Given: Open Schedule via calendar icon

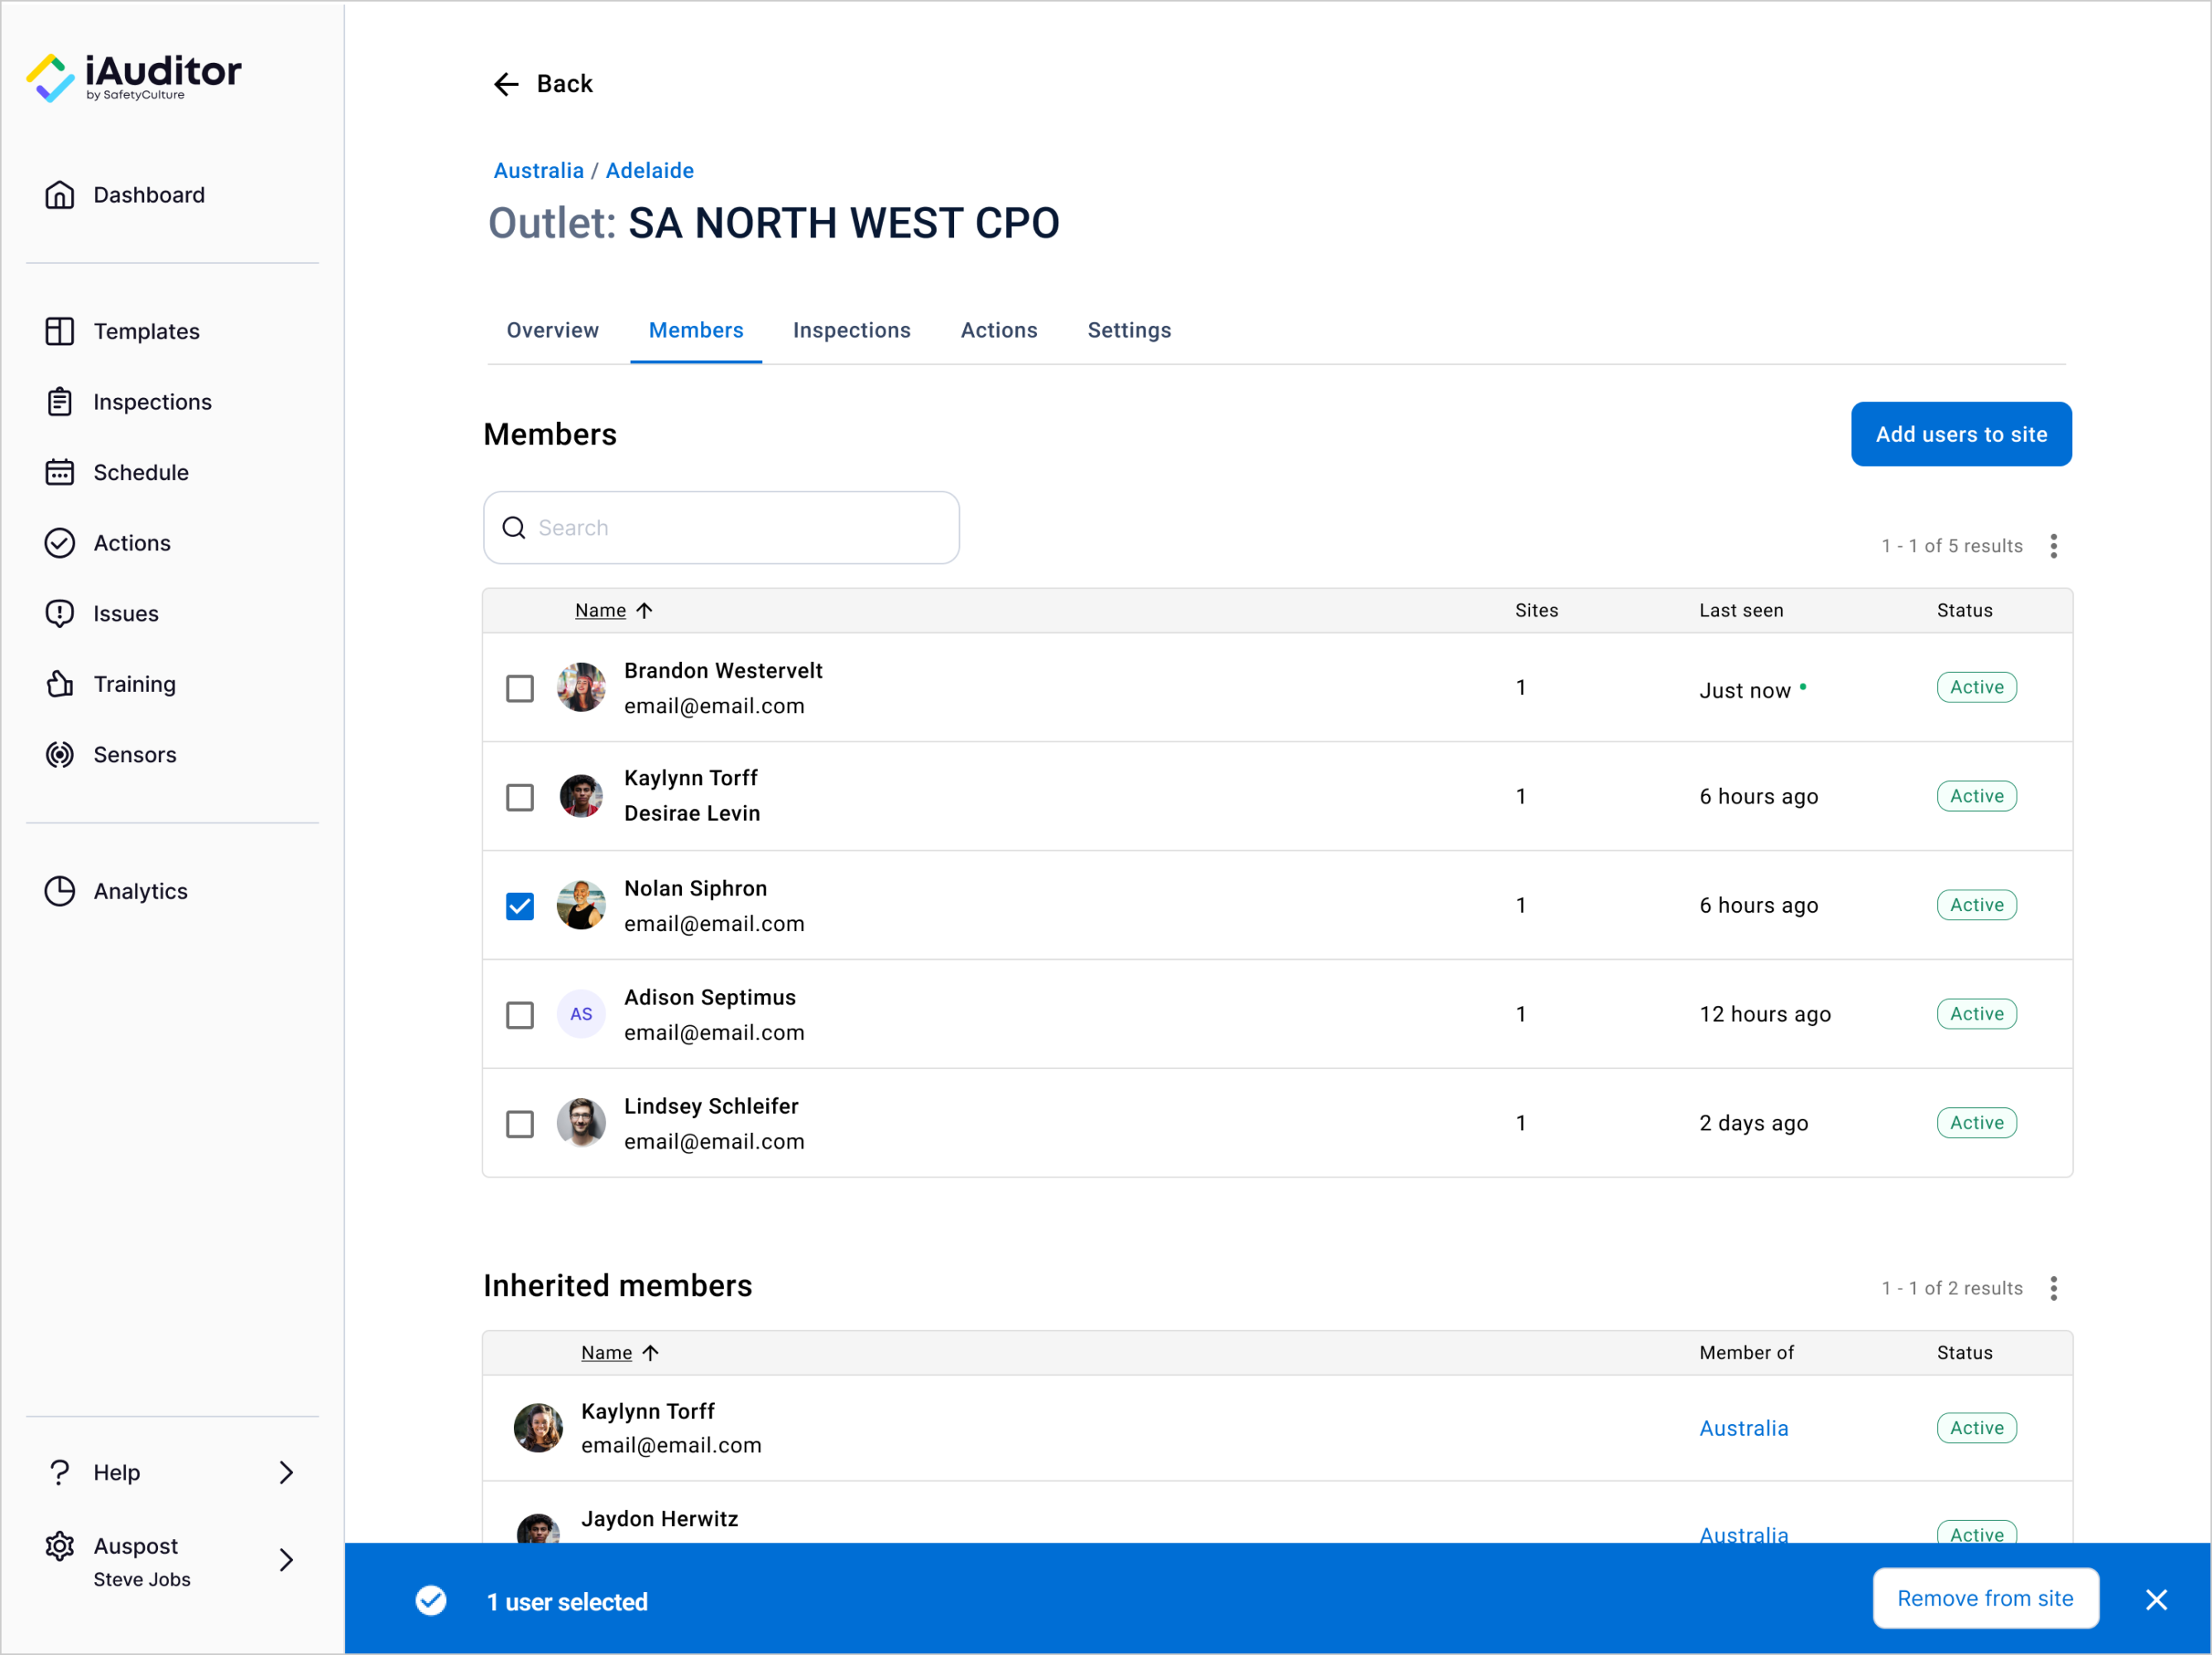Looking at the screenshot, I should coord(59,472).
